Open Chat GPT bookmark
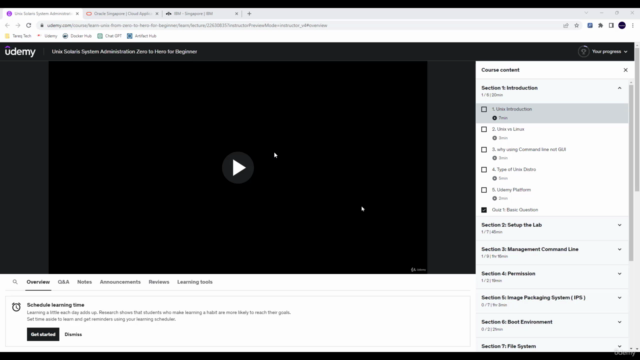640x360 pixels. click(109, 36)
